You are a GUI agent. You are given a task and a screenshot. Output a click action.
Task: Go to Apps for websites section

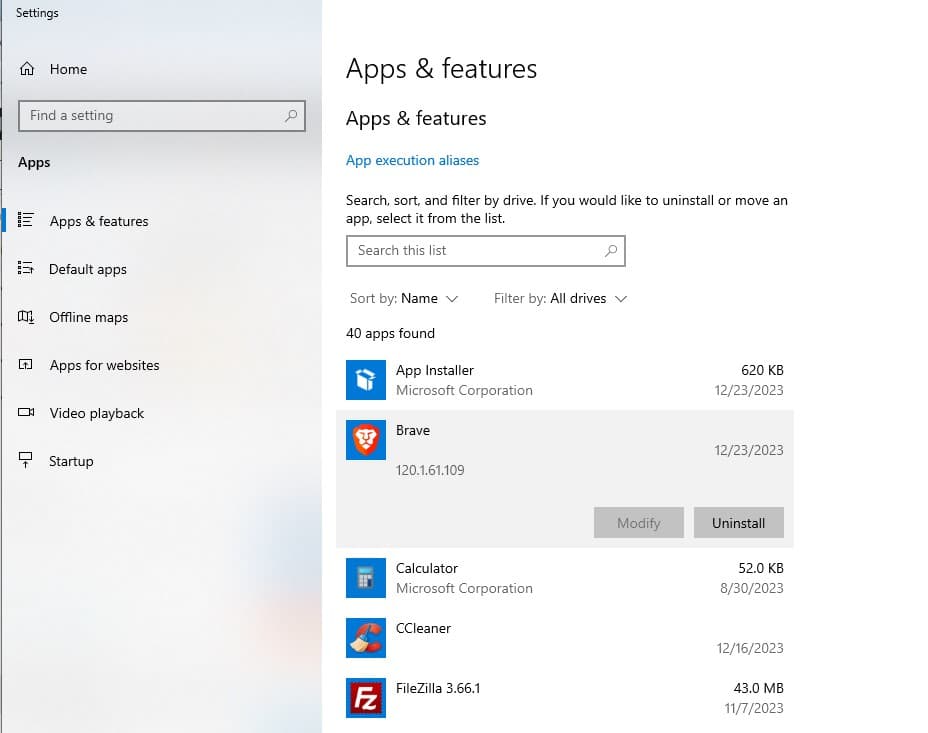pyautogui.click(x=104, y=365)
